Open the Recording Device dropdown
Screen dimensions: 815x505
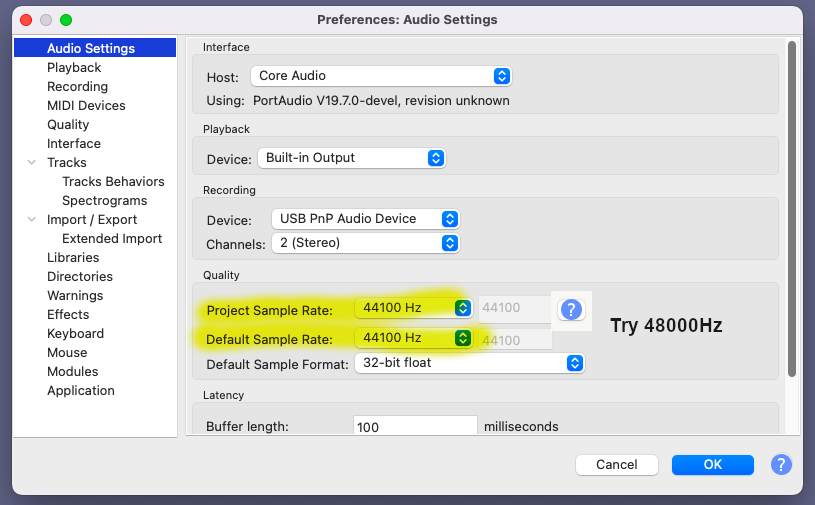click(364, 219)
